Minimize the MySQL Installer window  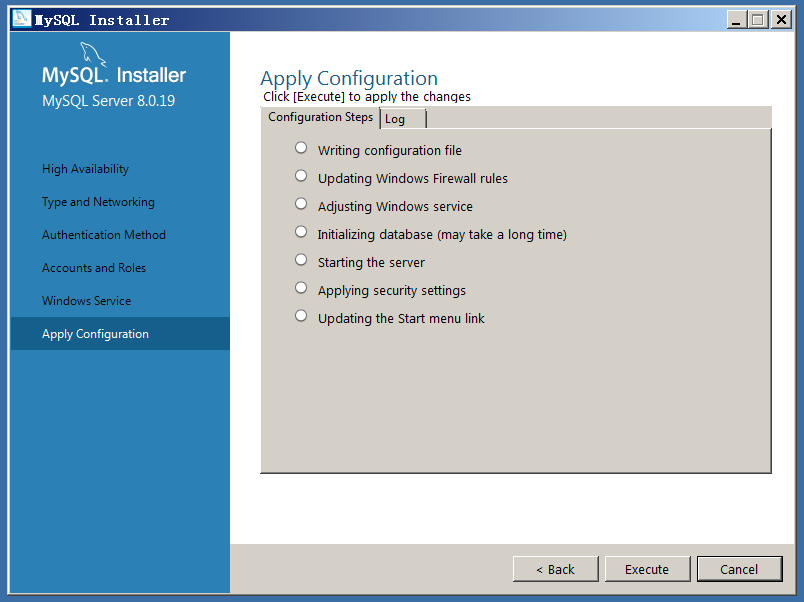pyautogui.click(x=736, y=20)
